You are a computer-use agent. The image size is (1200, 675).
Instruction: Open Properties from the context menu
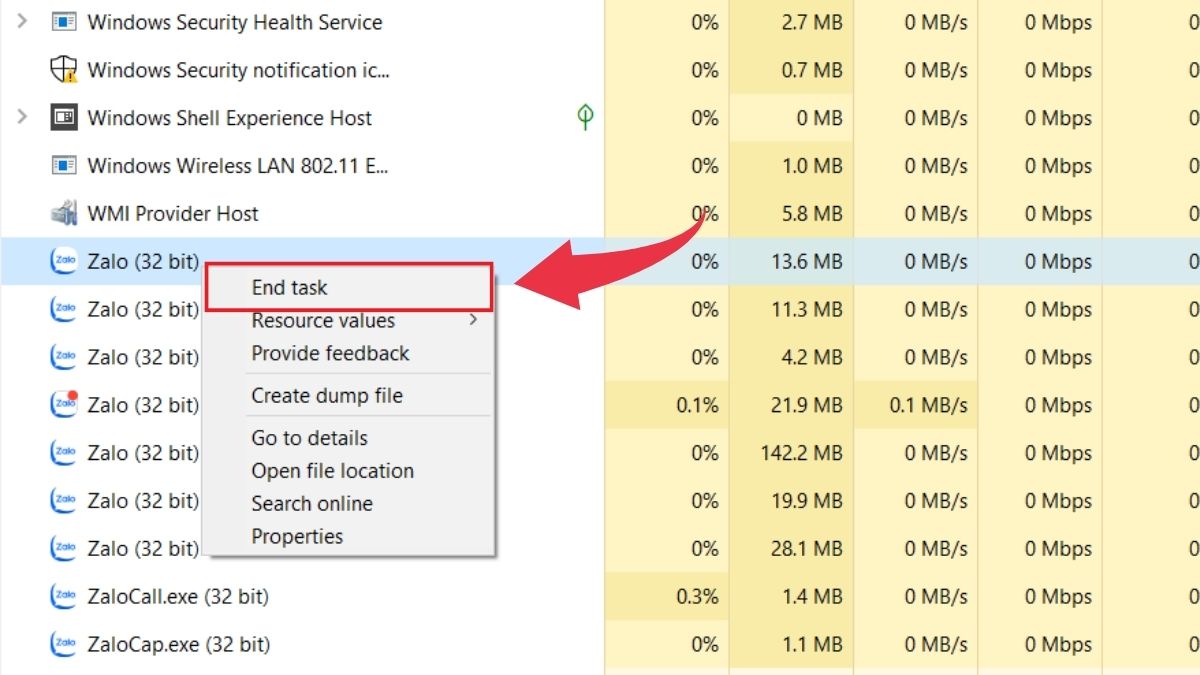297,536
